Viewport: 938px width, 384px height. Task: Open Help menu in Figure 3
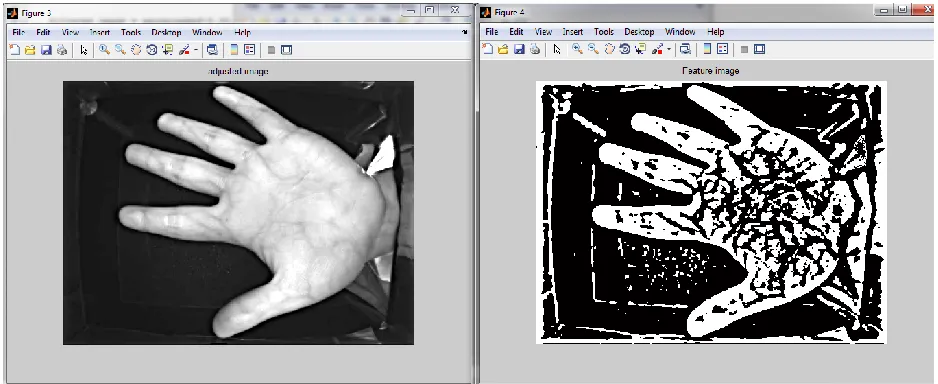[x=242, y=32]
